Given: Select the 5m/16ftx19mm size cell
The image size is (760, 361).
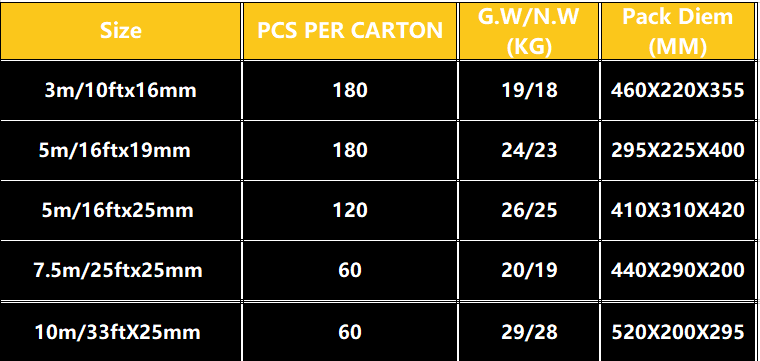Looking at the screenshot, I should coord(121,151).
